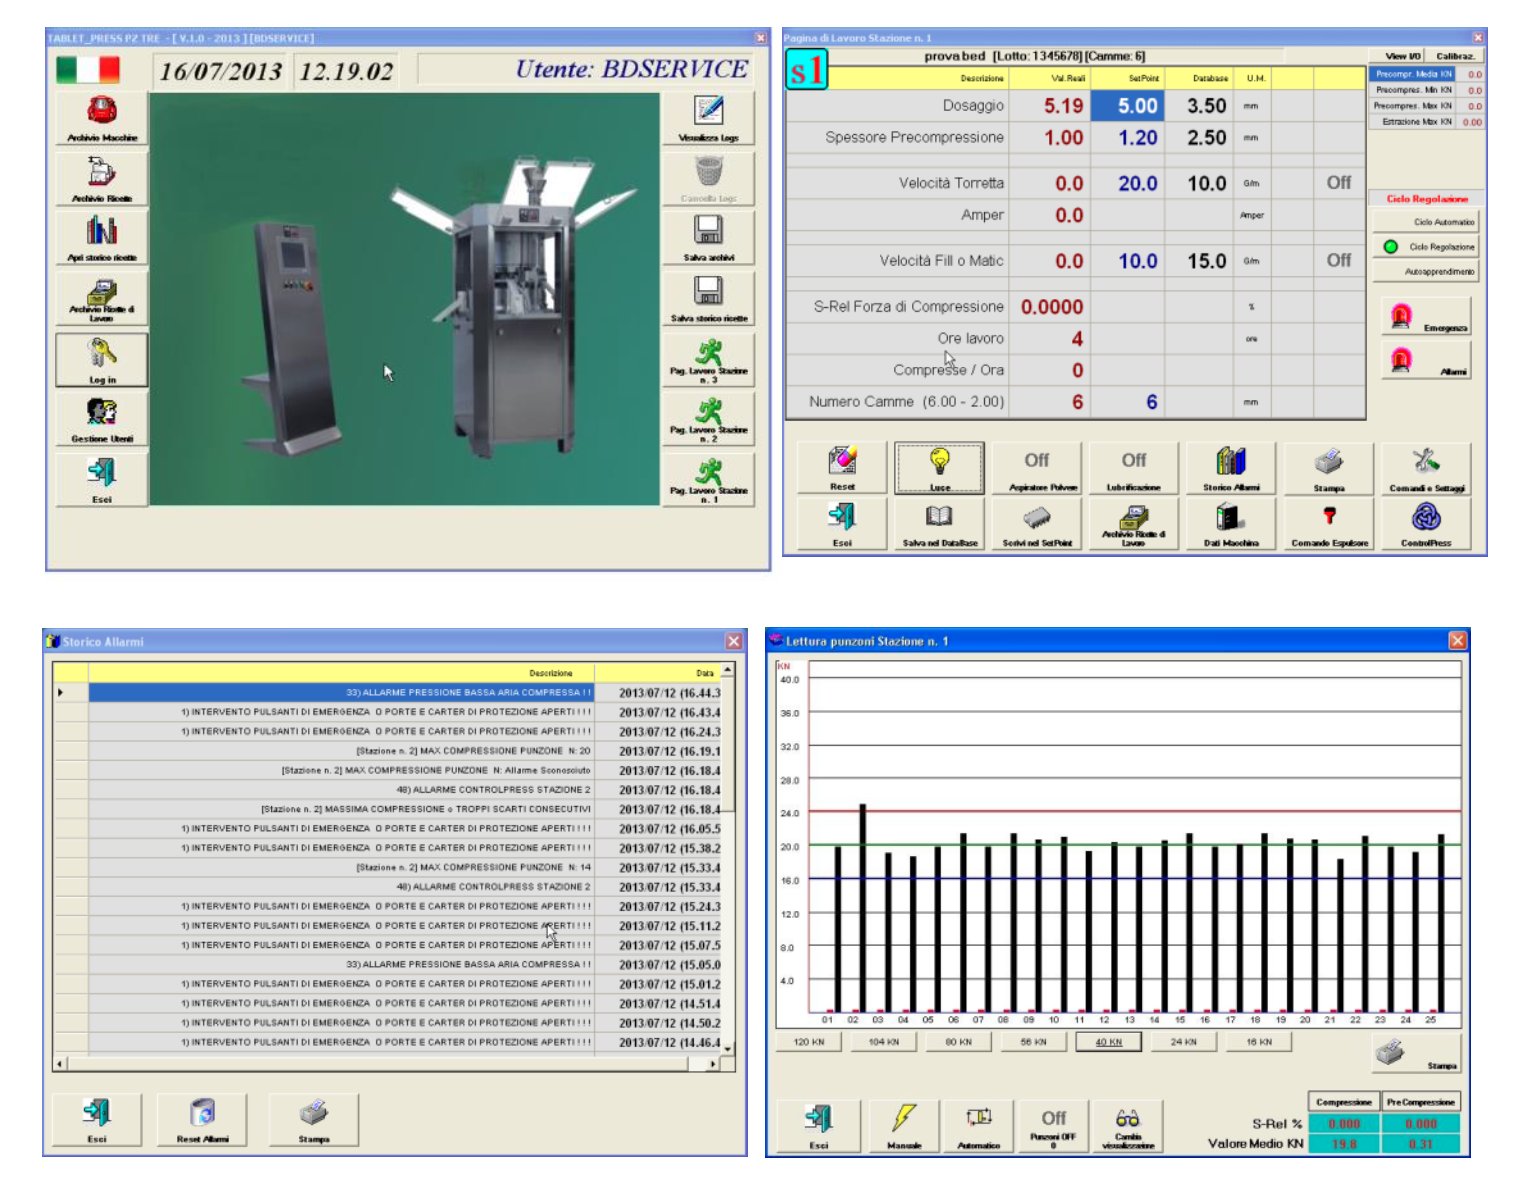Open Storico Allarmi from the station page
1524x1192 pixels.
1231,468
